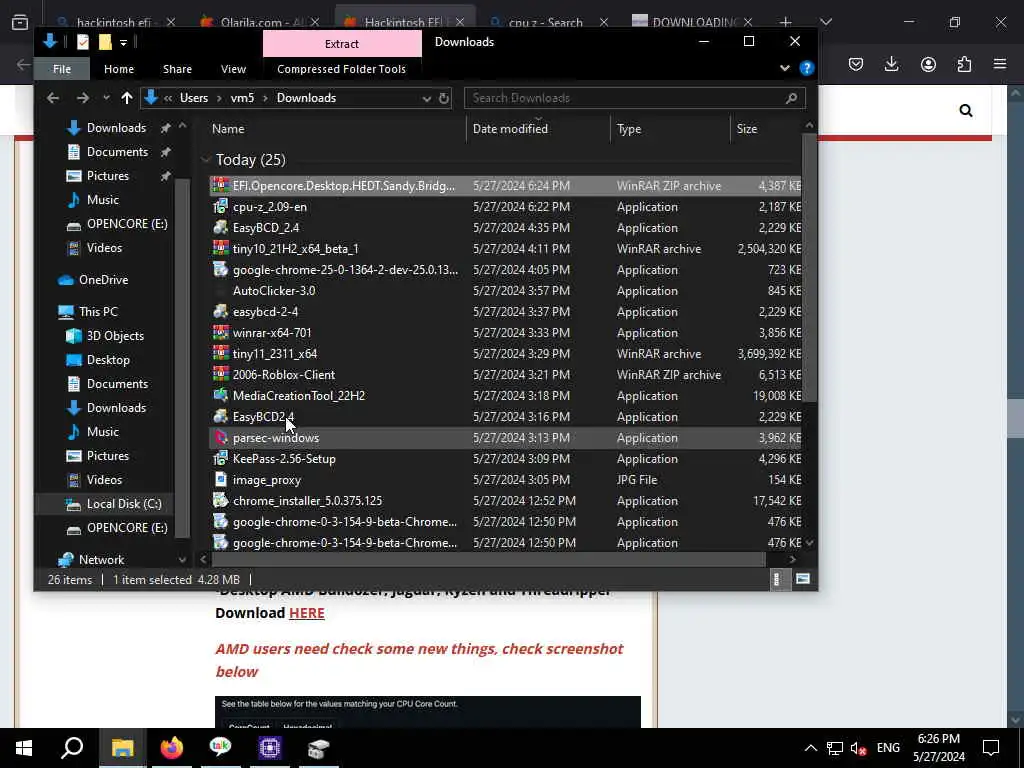Open the taskbar clock and date
This screenshot has height=768, width=1024.
pos(938,748)
